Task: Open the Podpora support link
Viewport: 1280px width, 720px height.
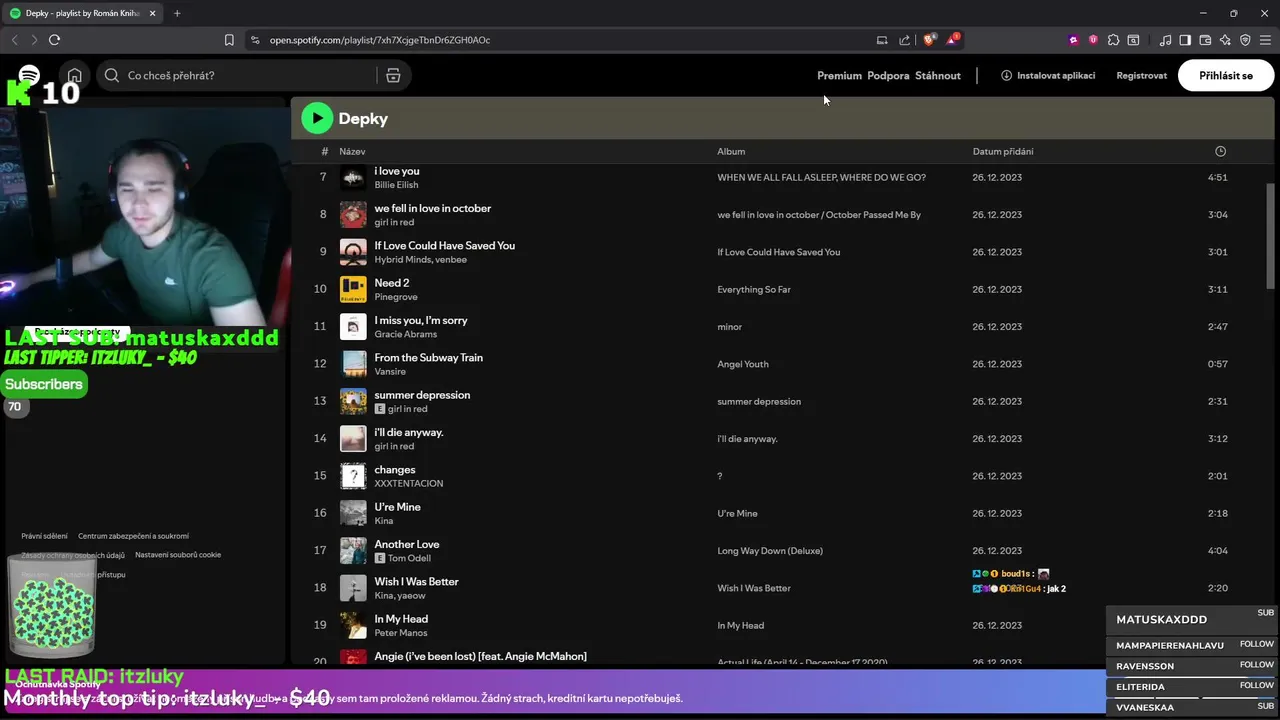Action: pos(888,75)
